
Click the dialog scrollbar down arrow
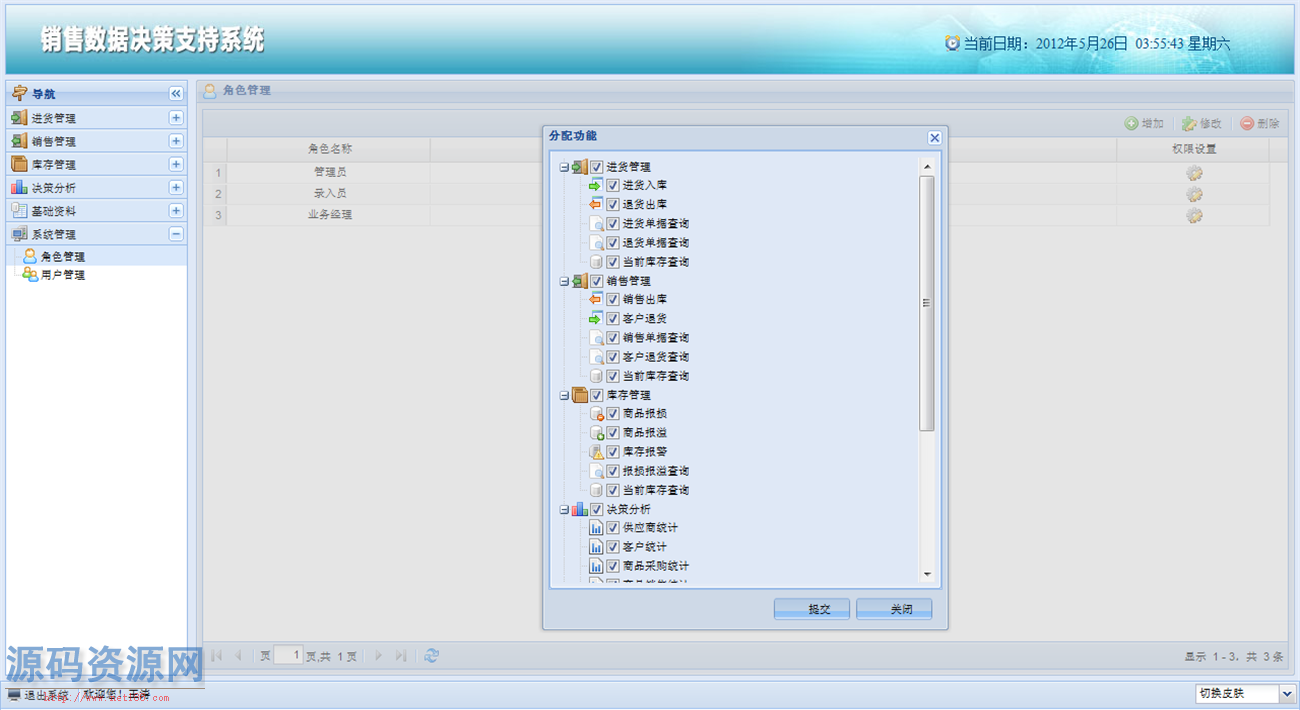(926, 574)
